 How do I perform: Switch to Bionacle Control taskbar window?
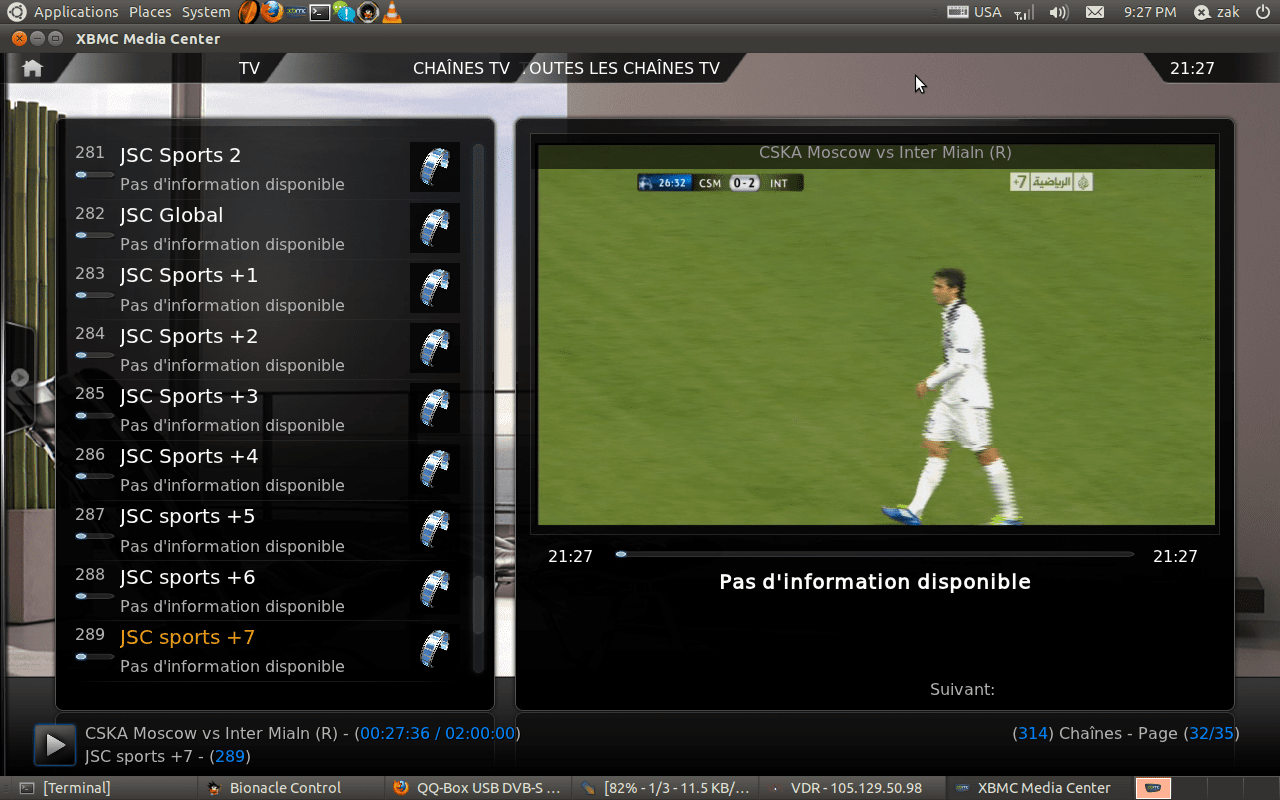coord(290,788)
